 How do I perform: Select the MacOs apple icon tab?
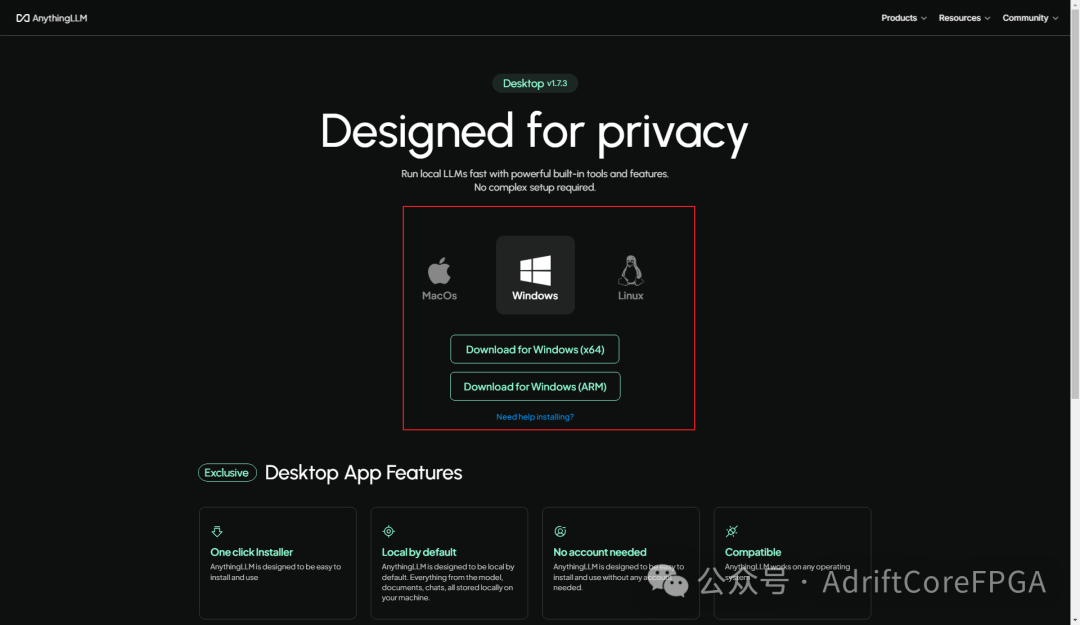pos(439,278)
